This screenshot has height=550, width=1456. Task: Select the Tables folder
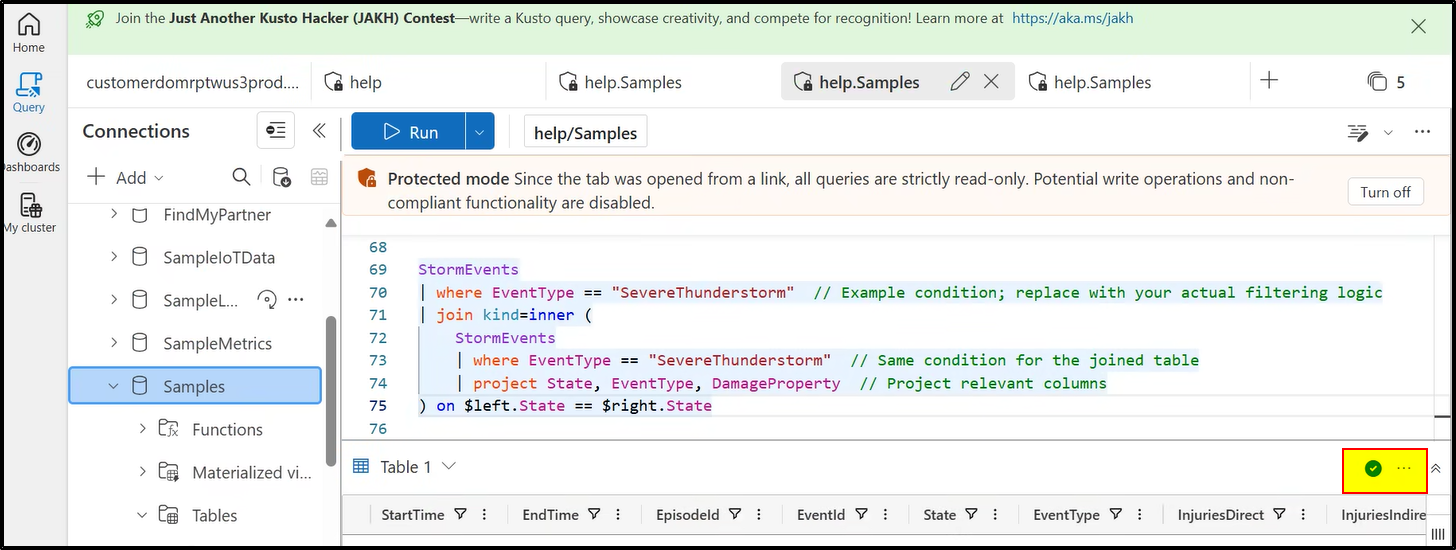(214, 515)
